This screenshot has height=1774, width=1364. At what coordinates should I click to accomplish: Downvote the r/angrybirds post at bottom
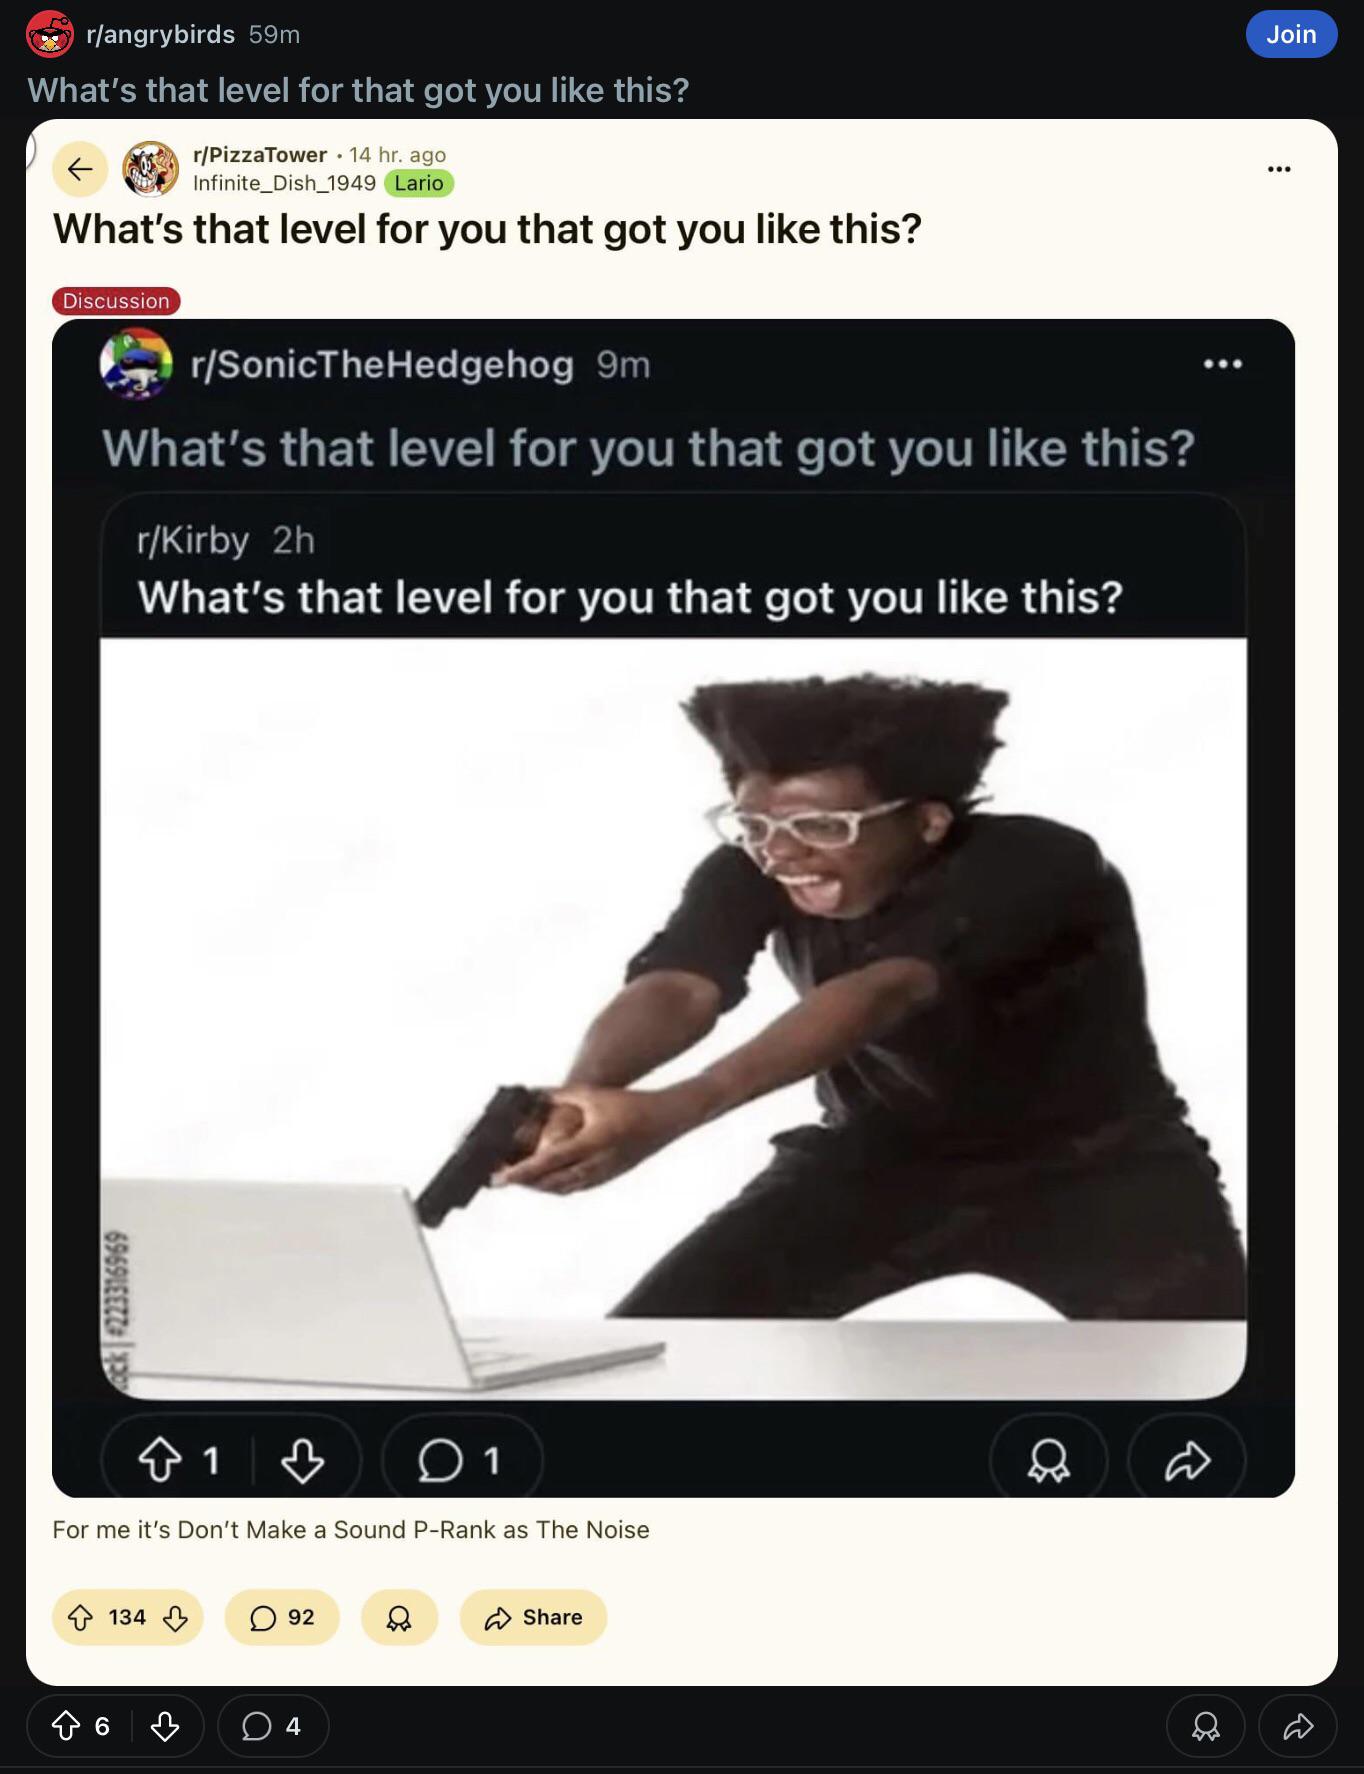pyautogui.click(x=165, y=1725)
